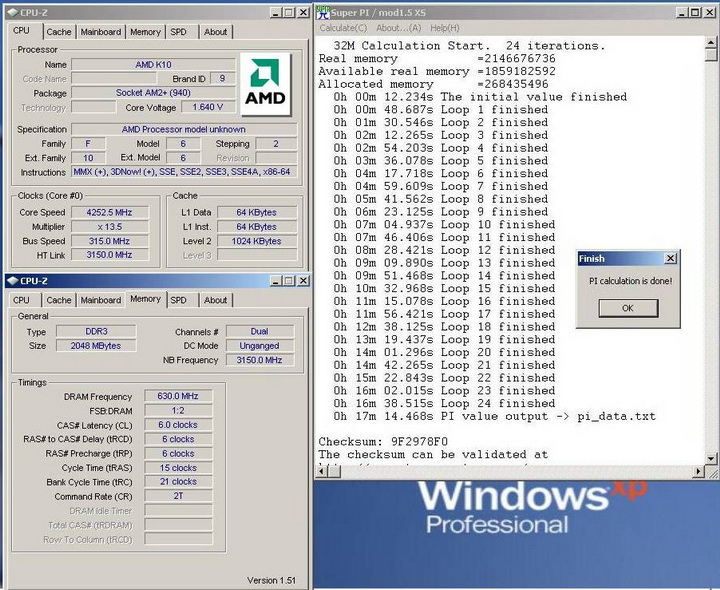Click the Command Rate value 2T
The width and height of the screenshot is (720, 590).
tap(178, 496)
